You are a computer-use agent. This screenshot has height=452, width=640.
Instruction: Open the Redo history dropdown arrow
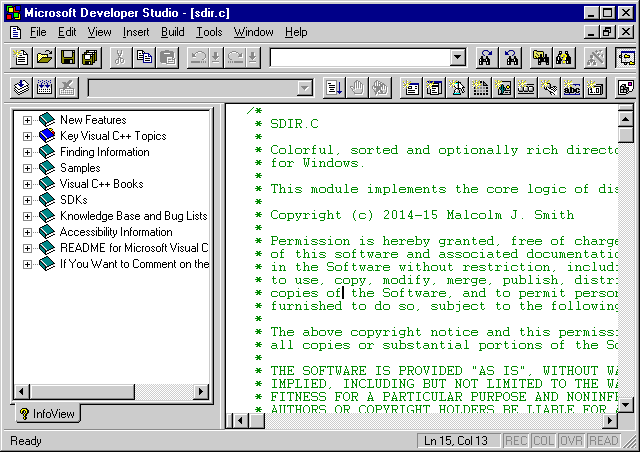pyautogui.click(x=253, y=58)
